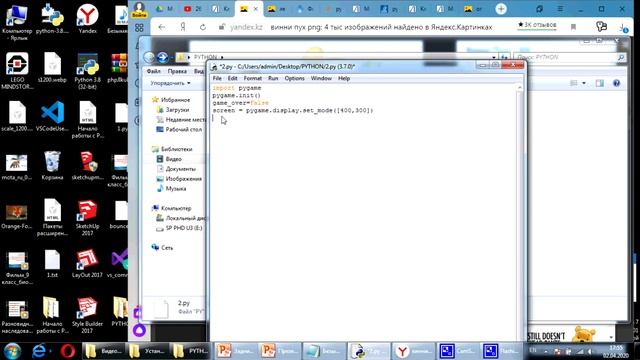Switch to the YouTube browser tab
Viewport: 640px width, 360px height.
(192, 9)
